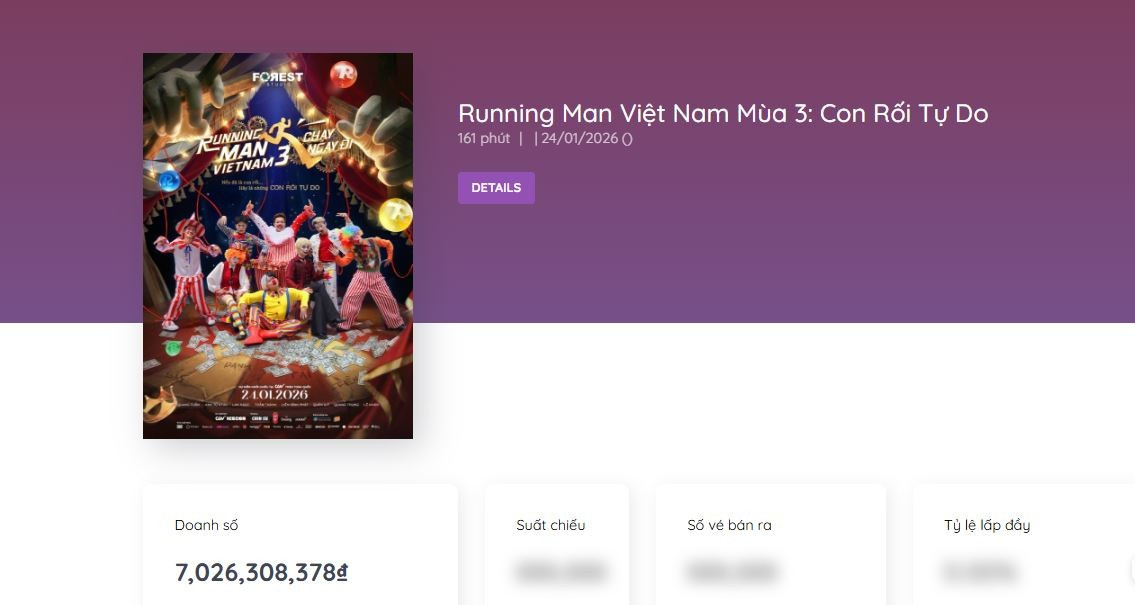Open the Running Man Vietnam 3 poster
This screenshot has height=605, width=1135.
tap(278, 246)
